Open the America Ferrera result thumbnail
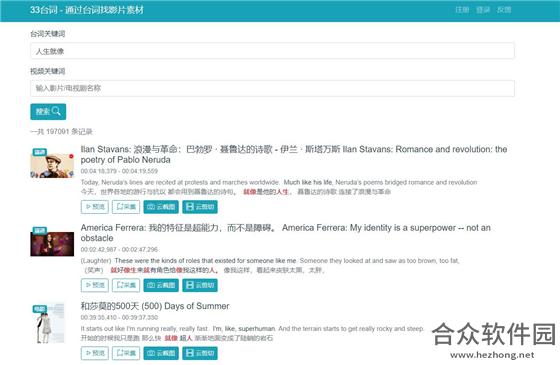560x365 pixels. [x=52, y=244]
